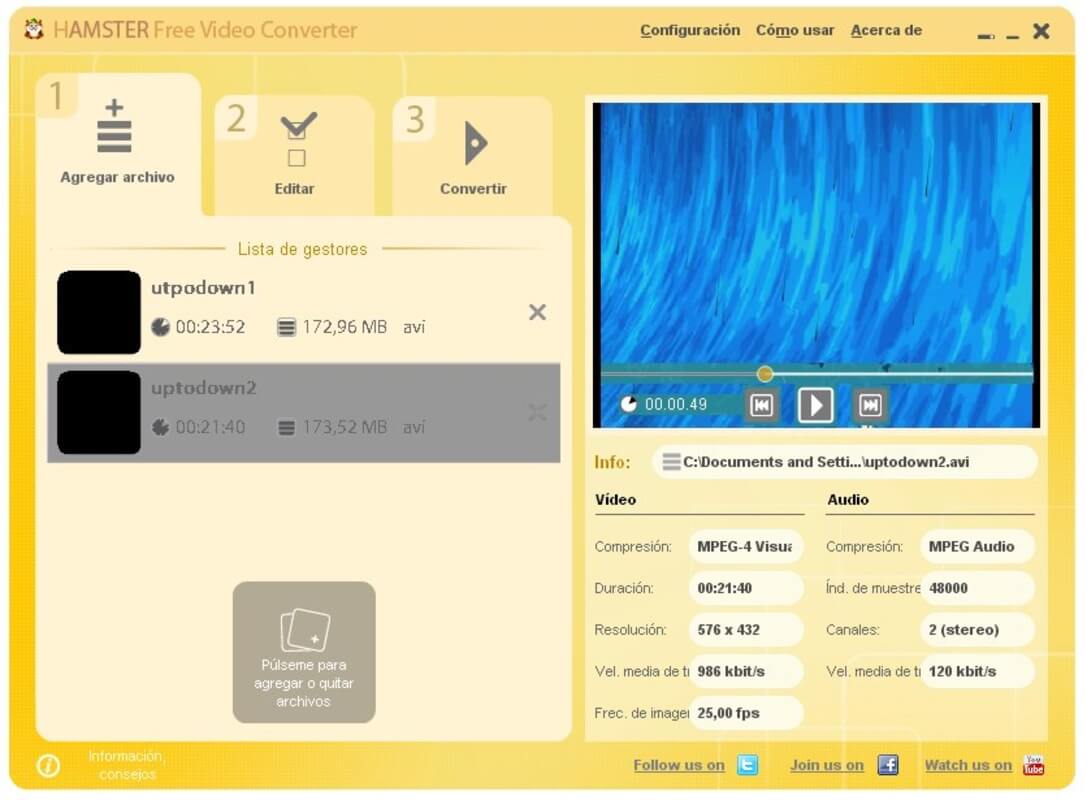Viewport: 1087px width, 800px height.
Task: Click the Audio section heading
Action: 848,499
